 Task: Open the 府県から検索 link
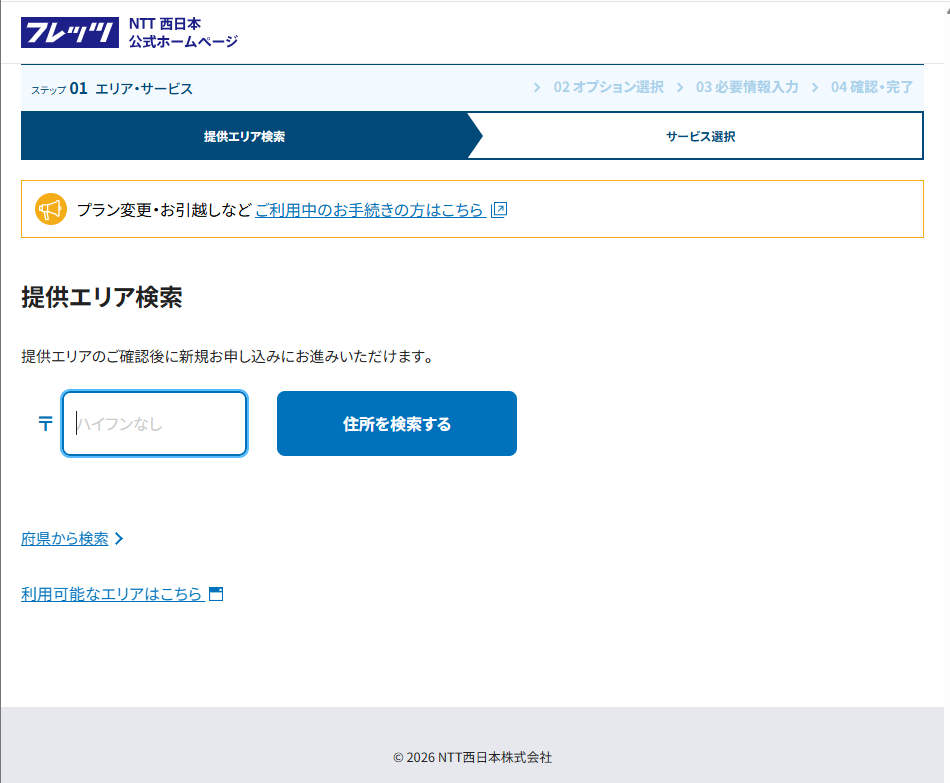65,539
